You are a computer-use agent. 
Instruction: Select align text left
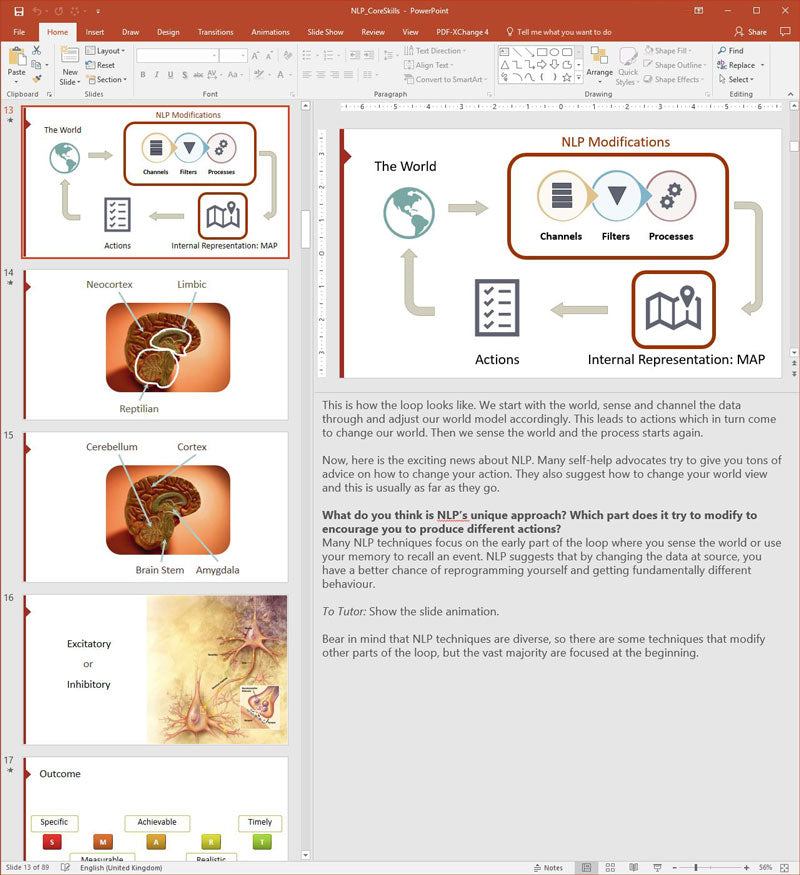[307, 74]
